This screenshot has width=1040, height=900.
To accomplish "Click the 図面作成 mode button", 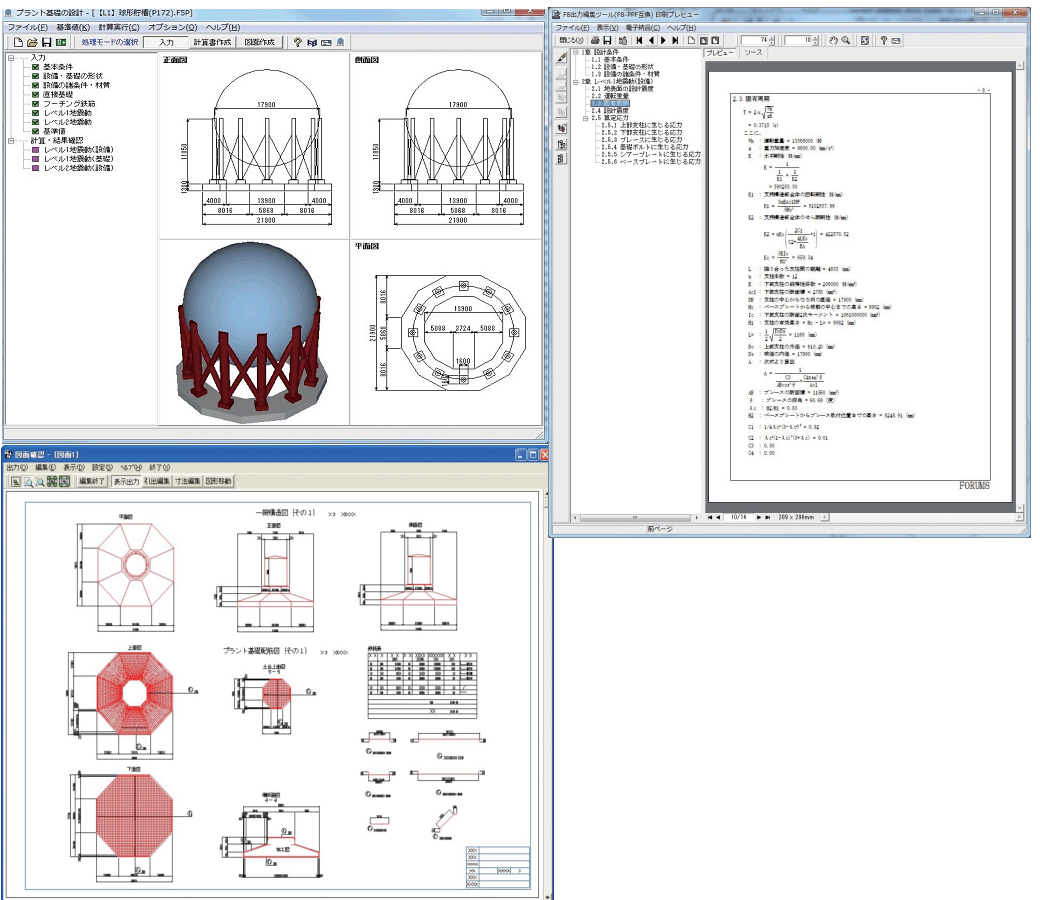I will pos(259,42).
